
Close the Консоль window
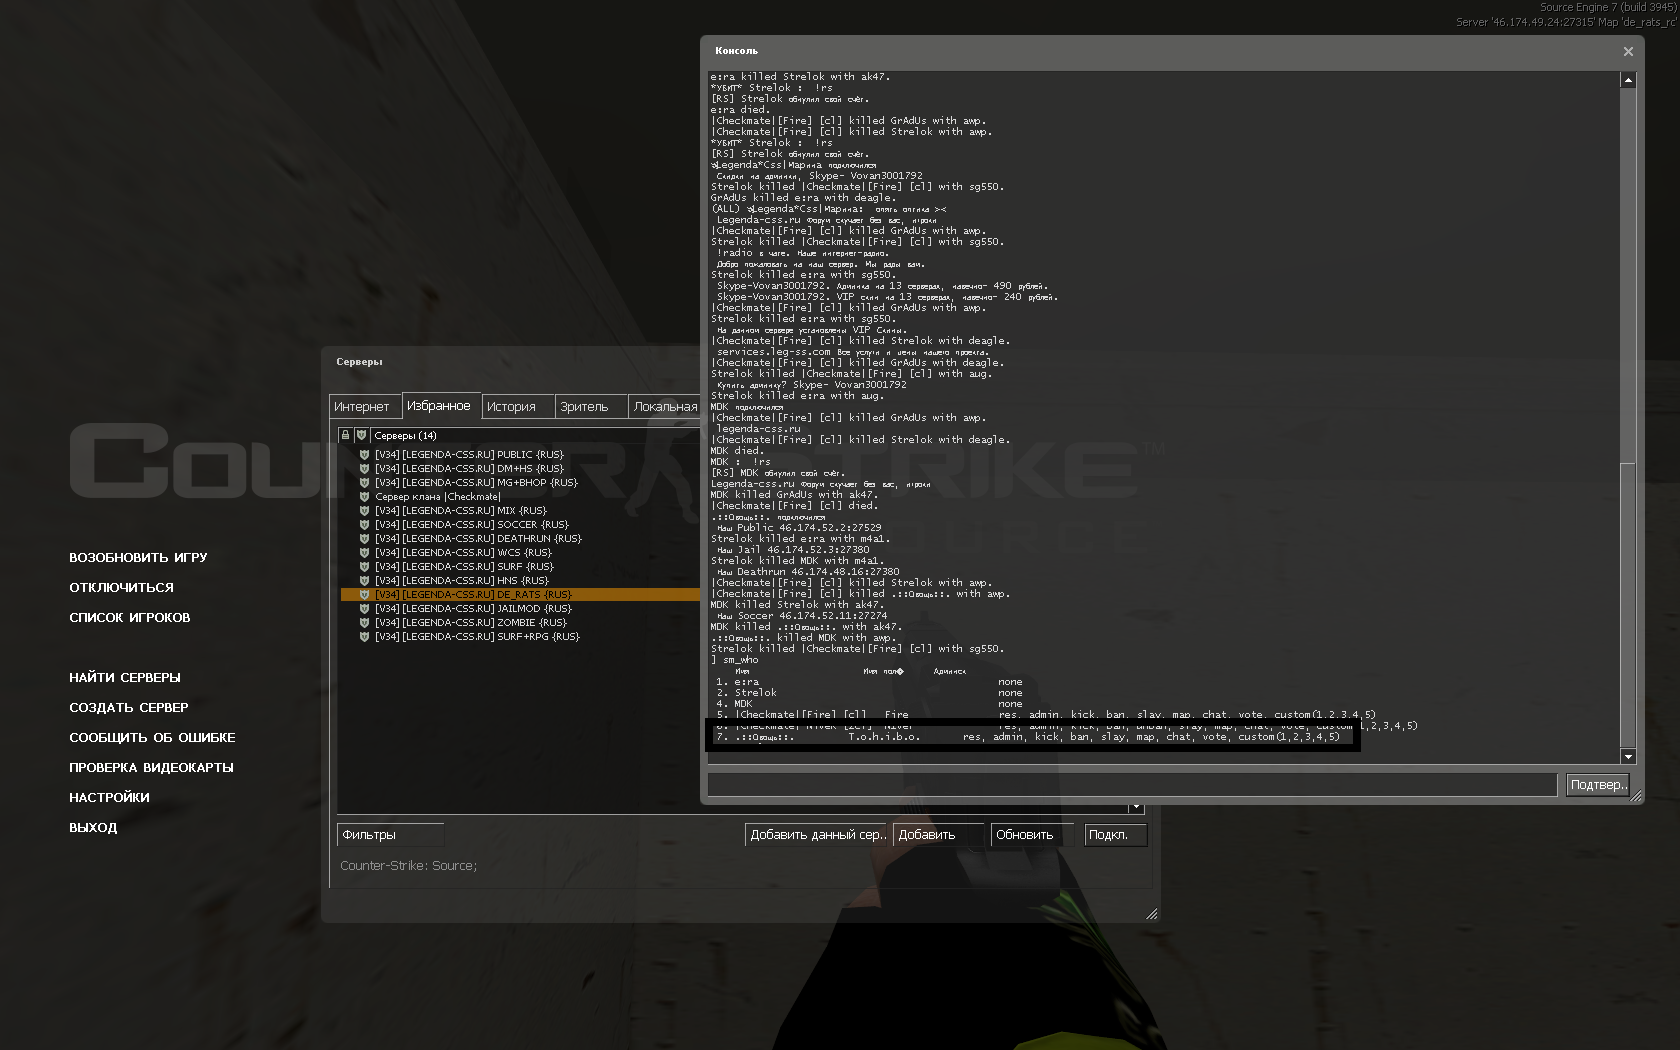(x=1628, y=51)
